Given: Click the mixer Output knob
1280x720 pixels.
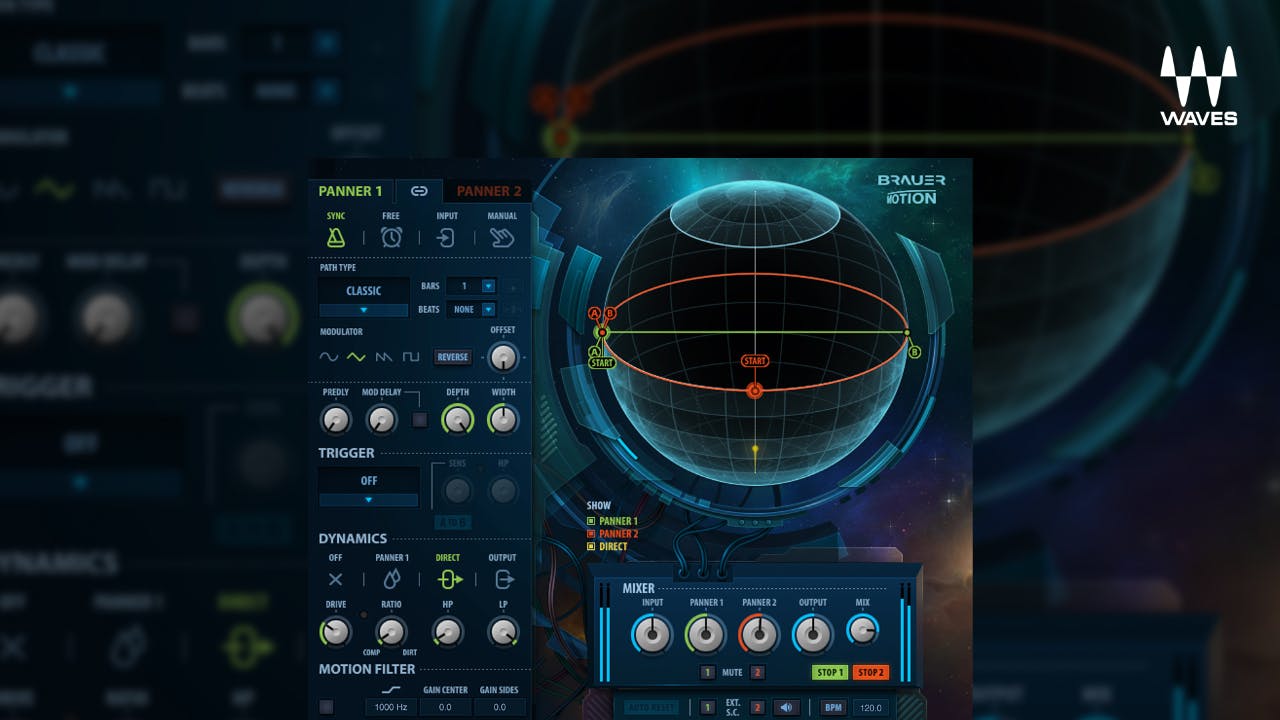Looking at the screenshot, I should click(813, 634).
